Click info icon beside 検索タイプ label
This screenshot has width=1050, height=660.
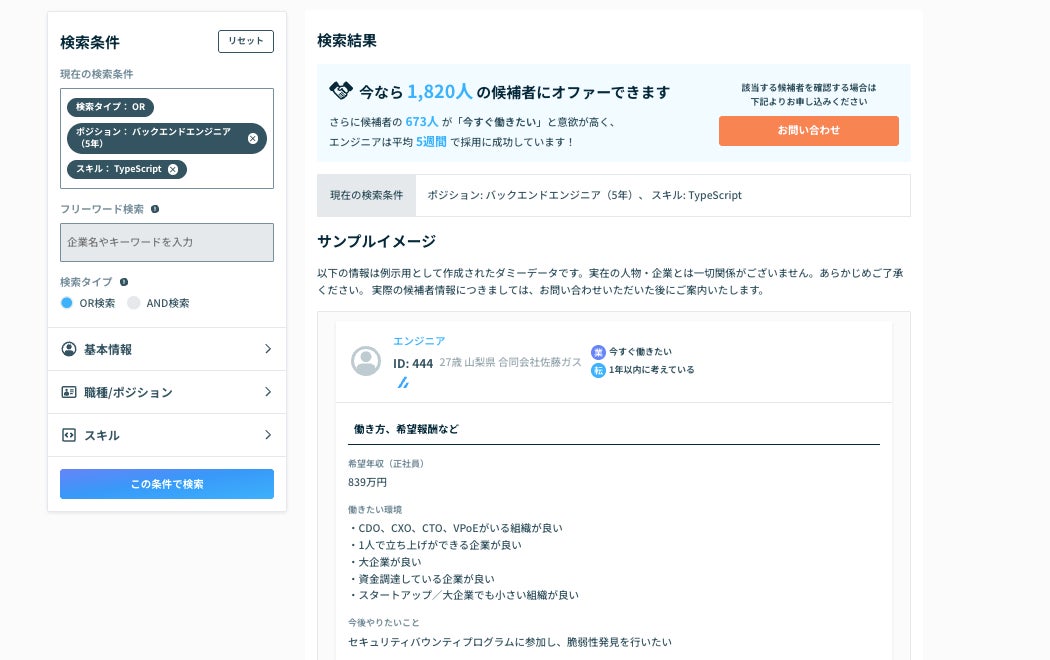tap(123, 282)
